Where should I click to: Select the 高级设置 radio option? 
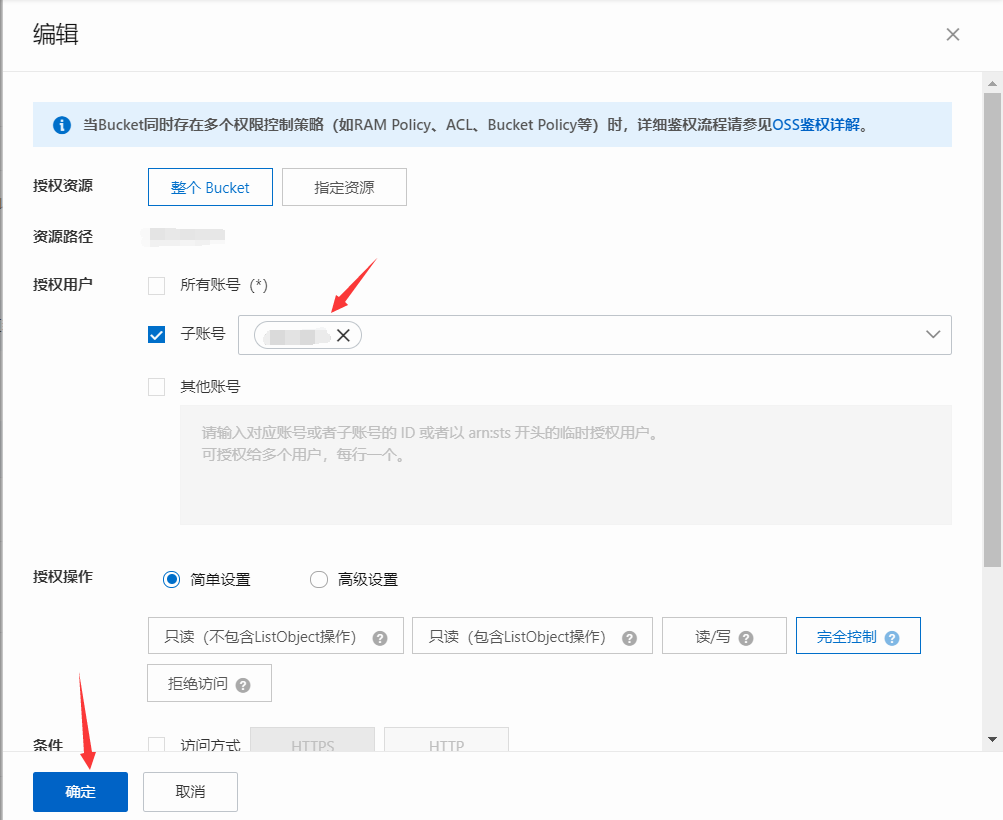319,580
